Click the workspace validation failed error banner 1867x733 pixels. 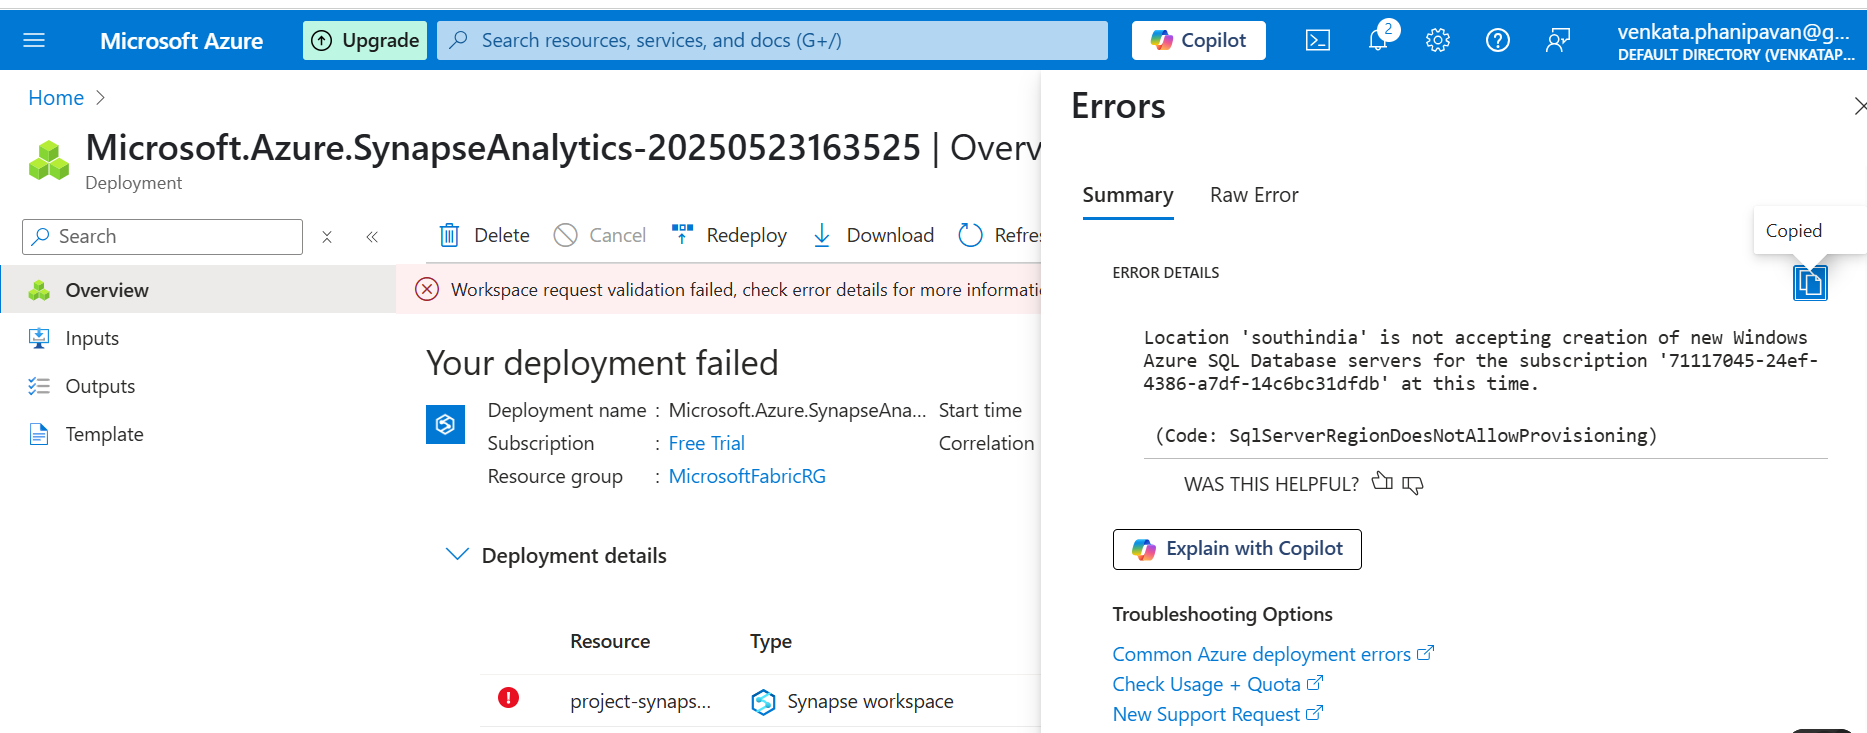(x=719, y=290)
